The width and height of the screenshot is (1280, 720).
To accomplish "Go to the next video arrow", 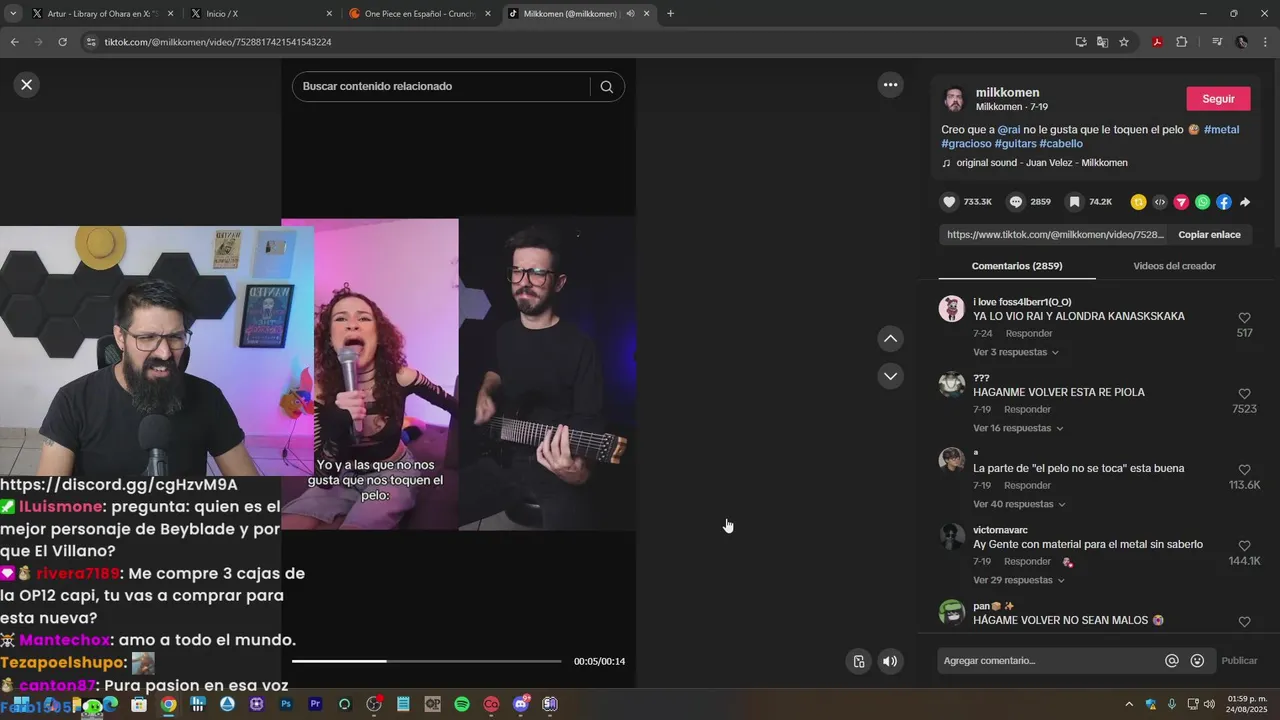I will tap(890, 376).
